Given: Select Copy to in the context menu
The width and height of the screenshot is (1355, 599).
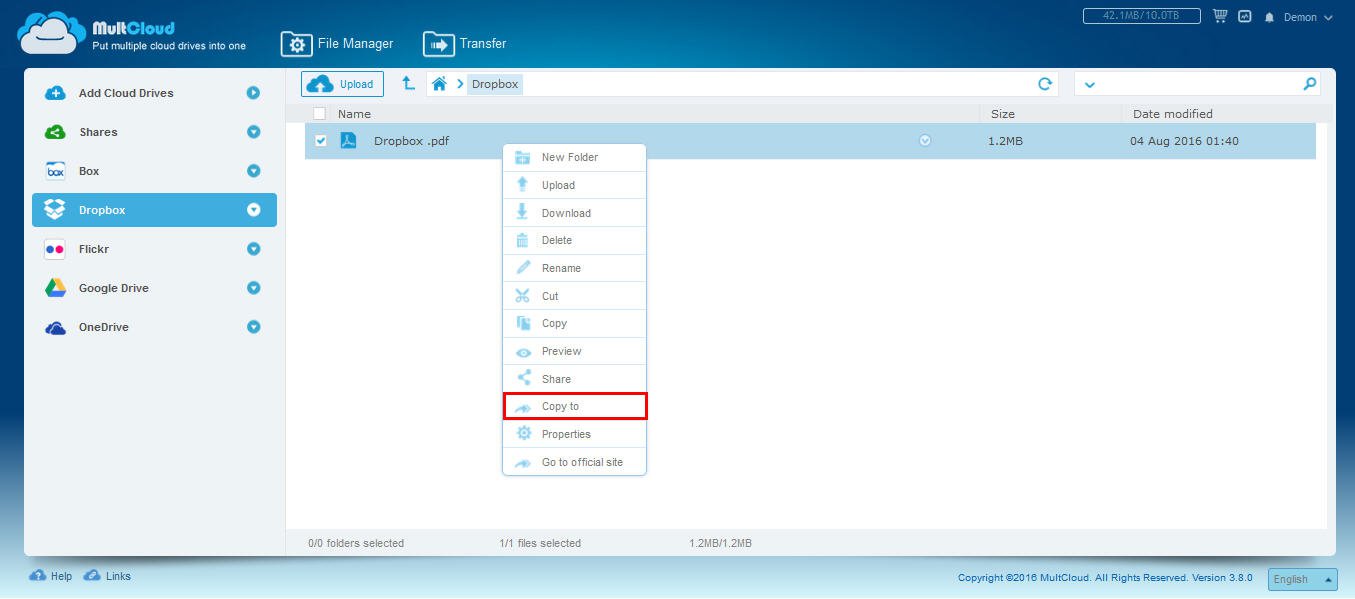Looking at the screenshot, I should [574, 406].
